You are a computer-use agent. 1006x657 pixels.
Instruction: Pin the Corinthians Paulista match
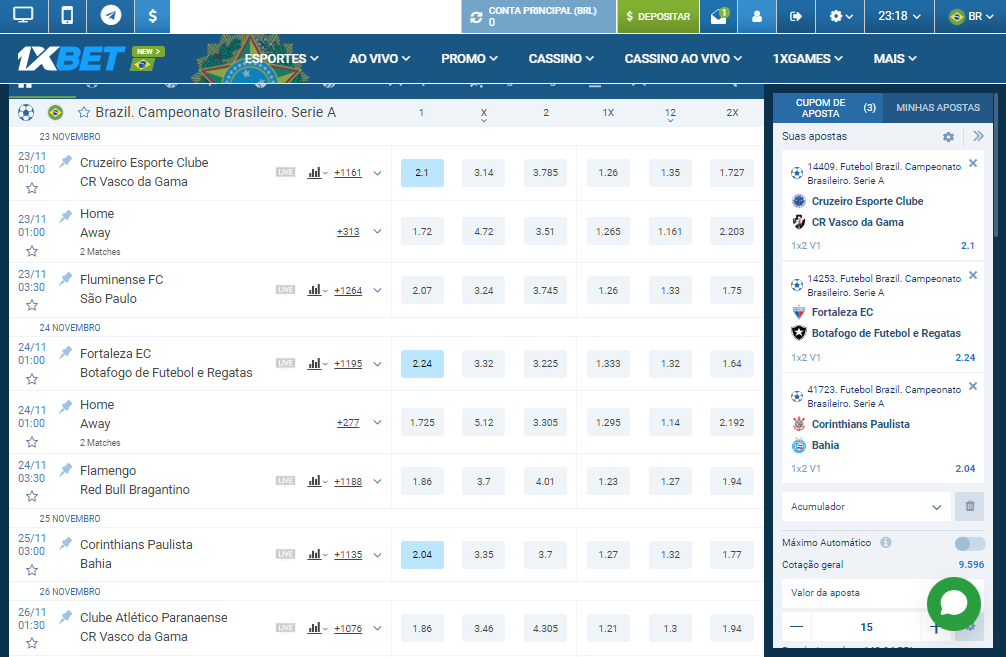click(x=65, y=543)
